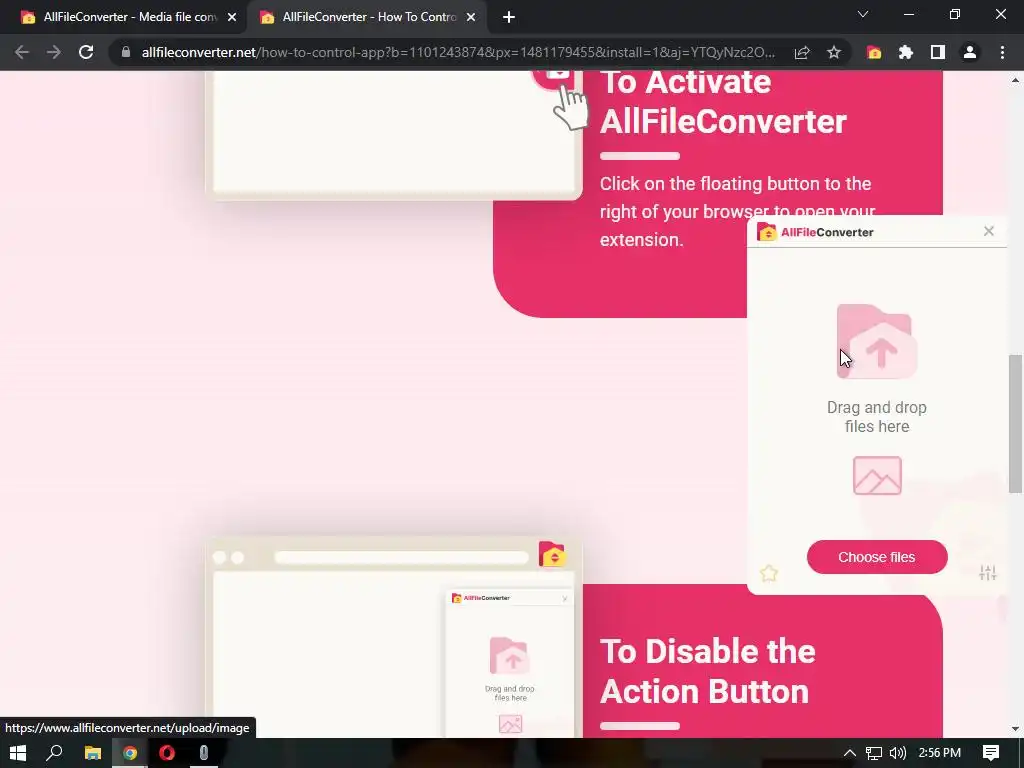Screen dimensions: 1024x768
Task: Click the 'To Disable the Action Button' heading
Action: click(707, 671)
